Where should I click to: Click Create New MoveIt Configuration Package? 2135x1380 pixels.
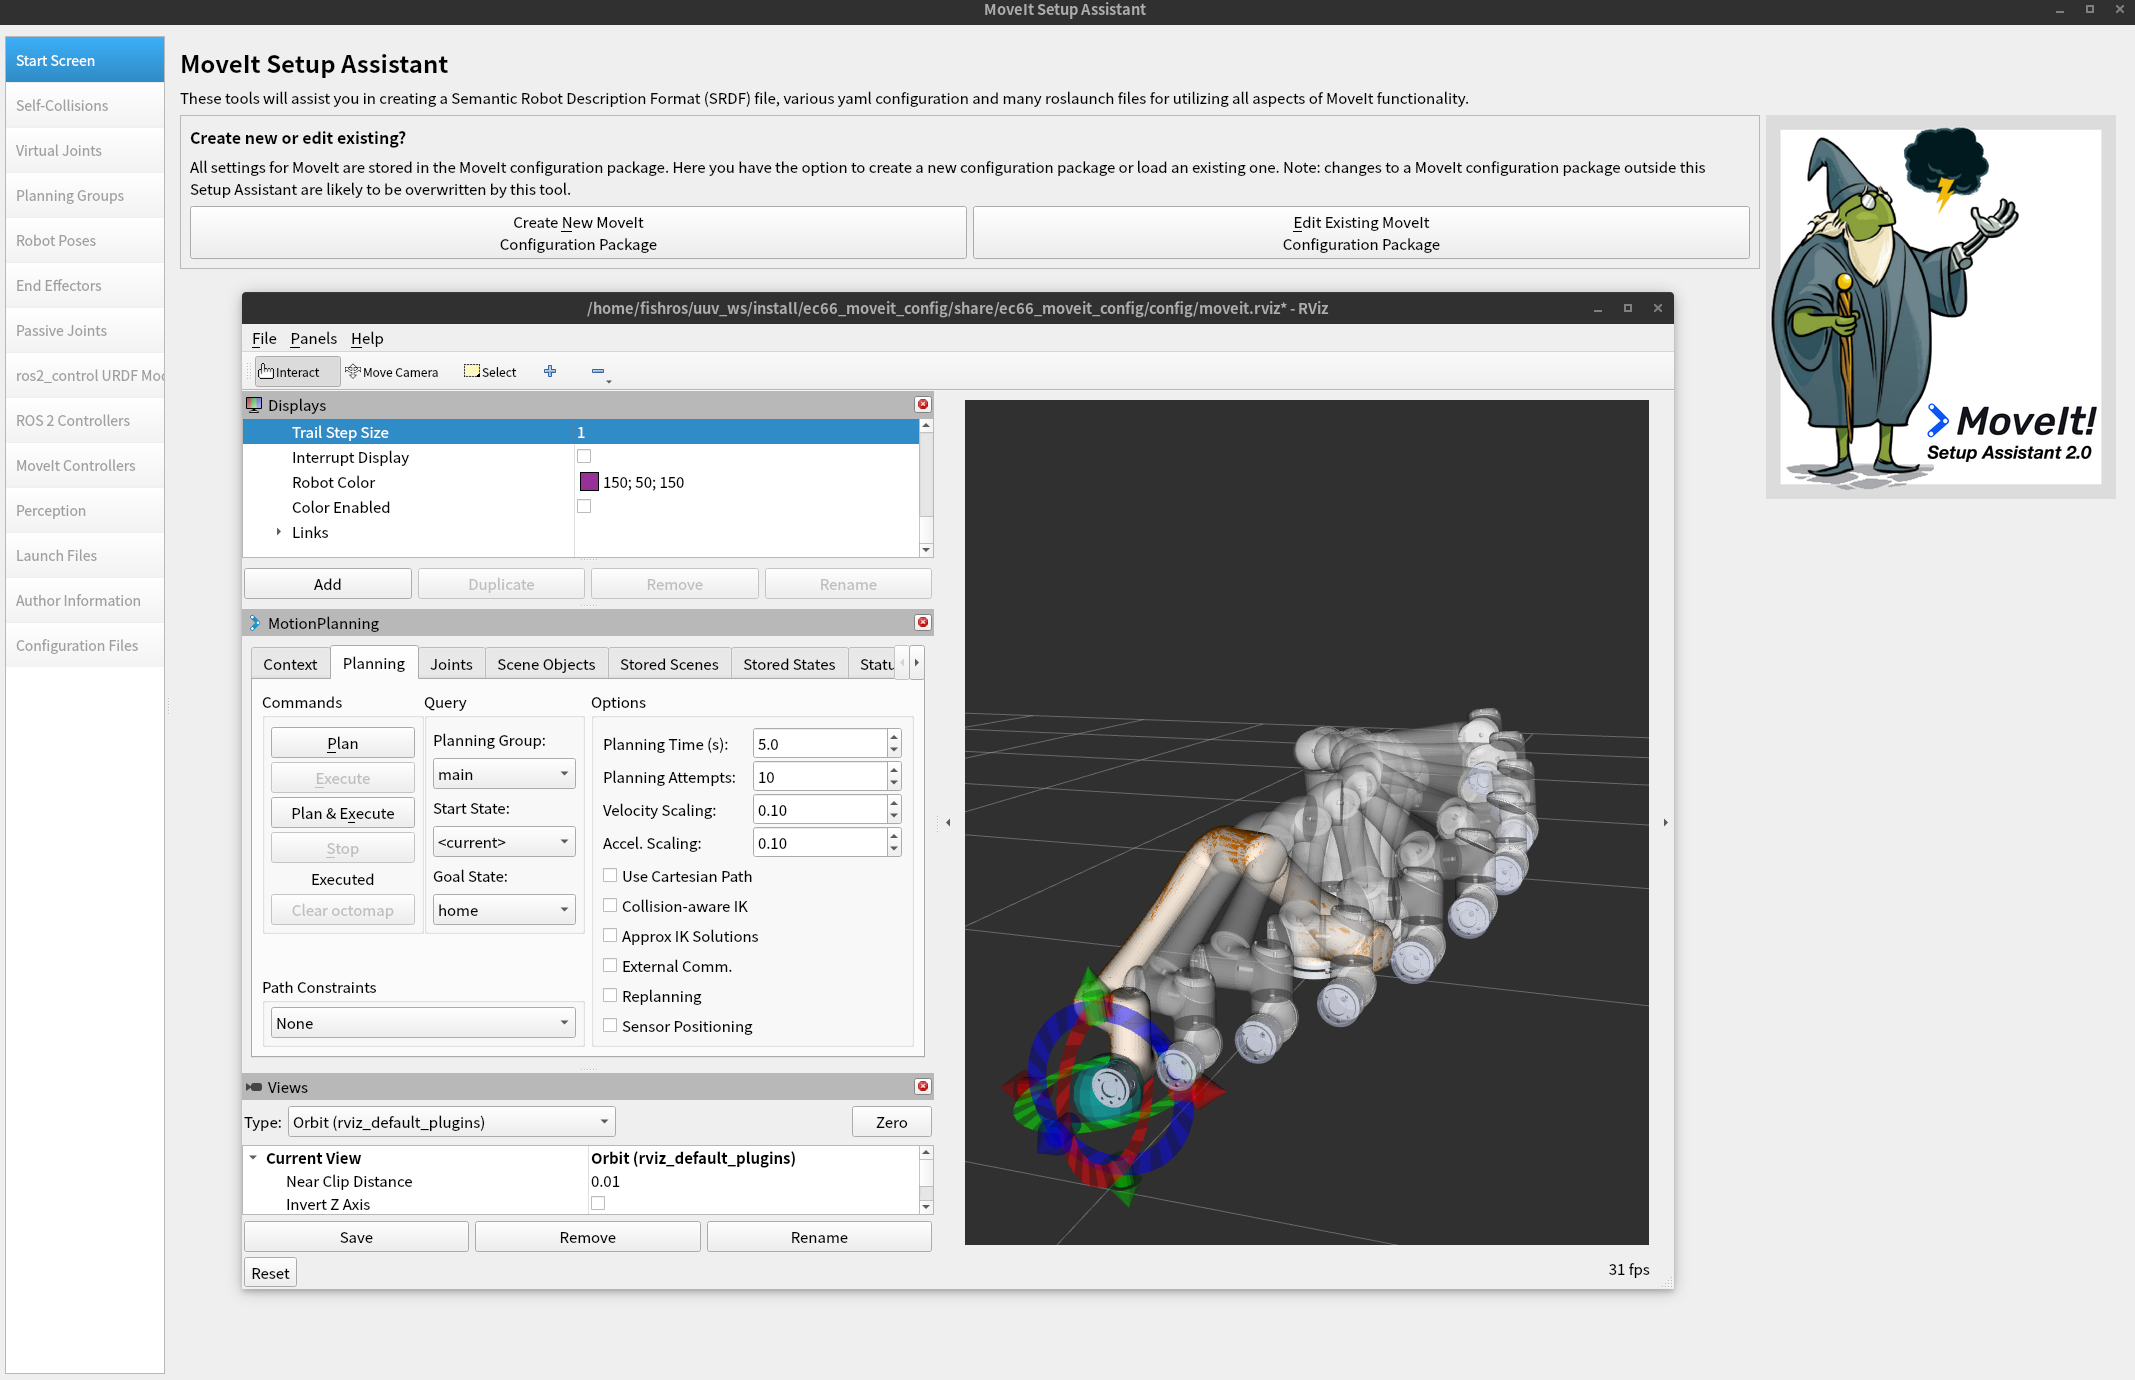(x=578, y=233)
